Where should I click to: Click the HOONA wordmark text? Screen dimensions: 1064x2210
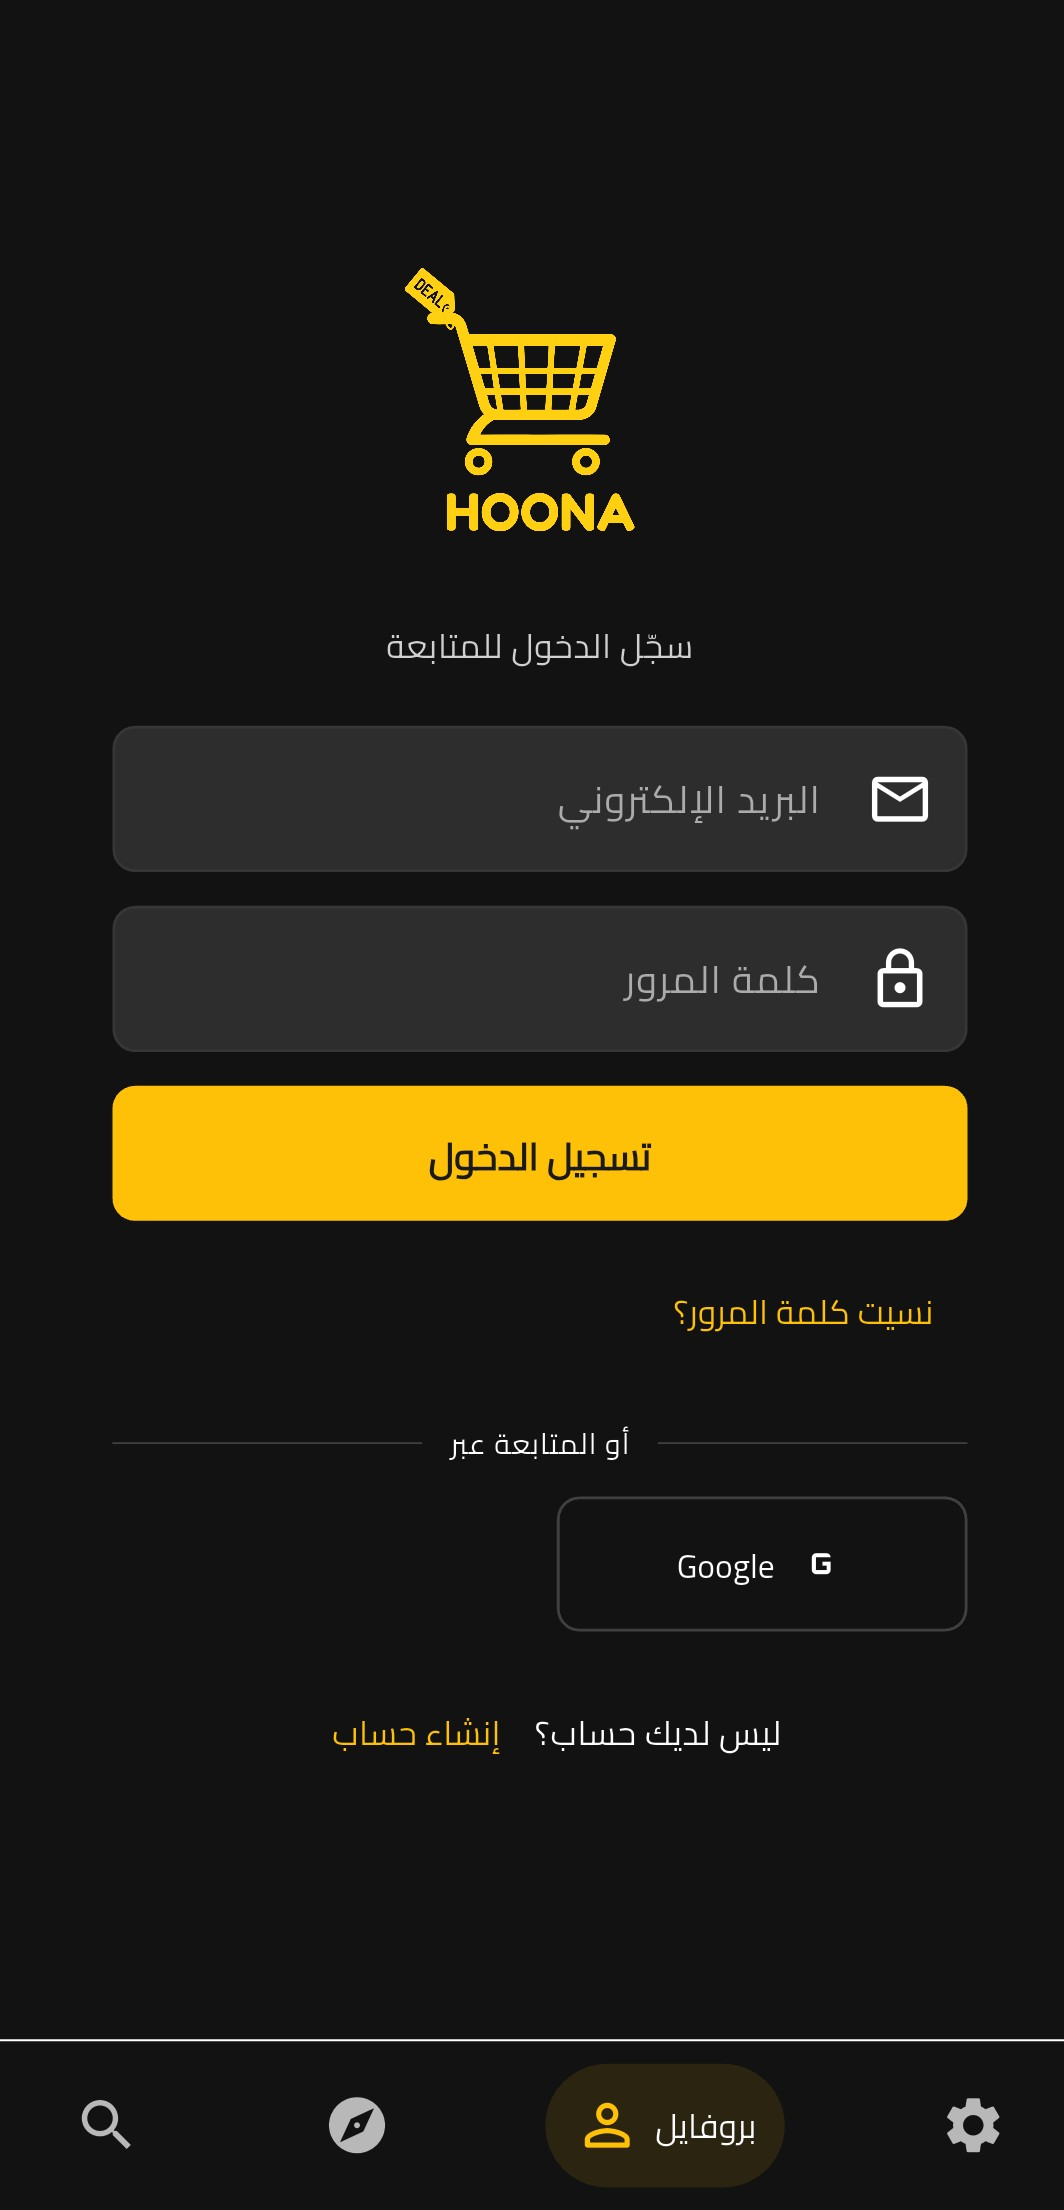540,513
